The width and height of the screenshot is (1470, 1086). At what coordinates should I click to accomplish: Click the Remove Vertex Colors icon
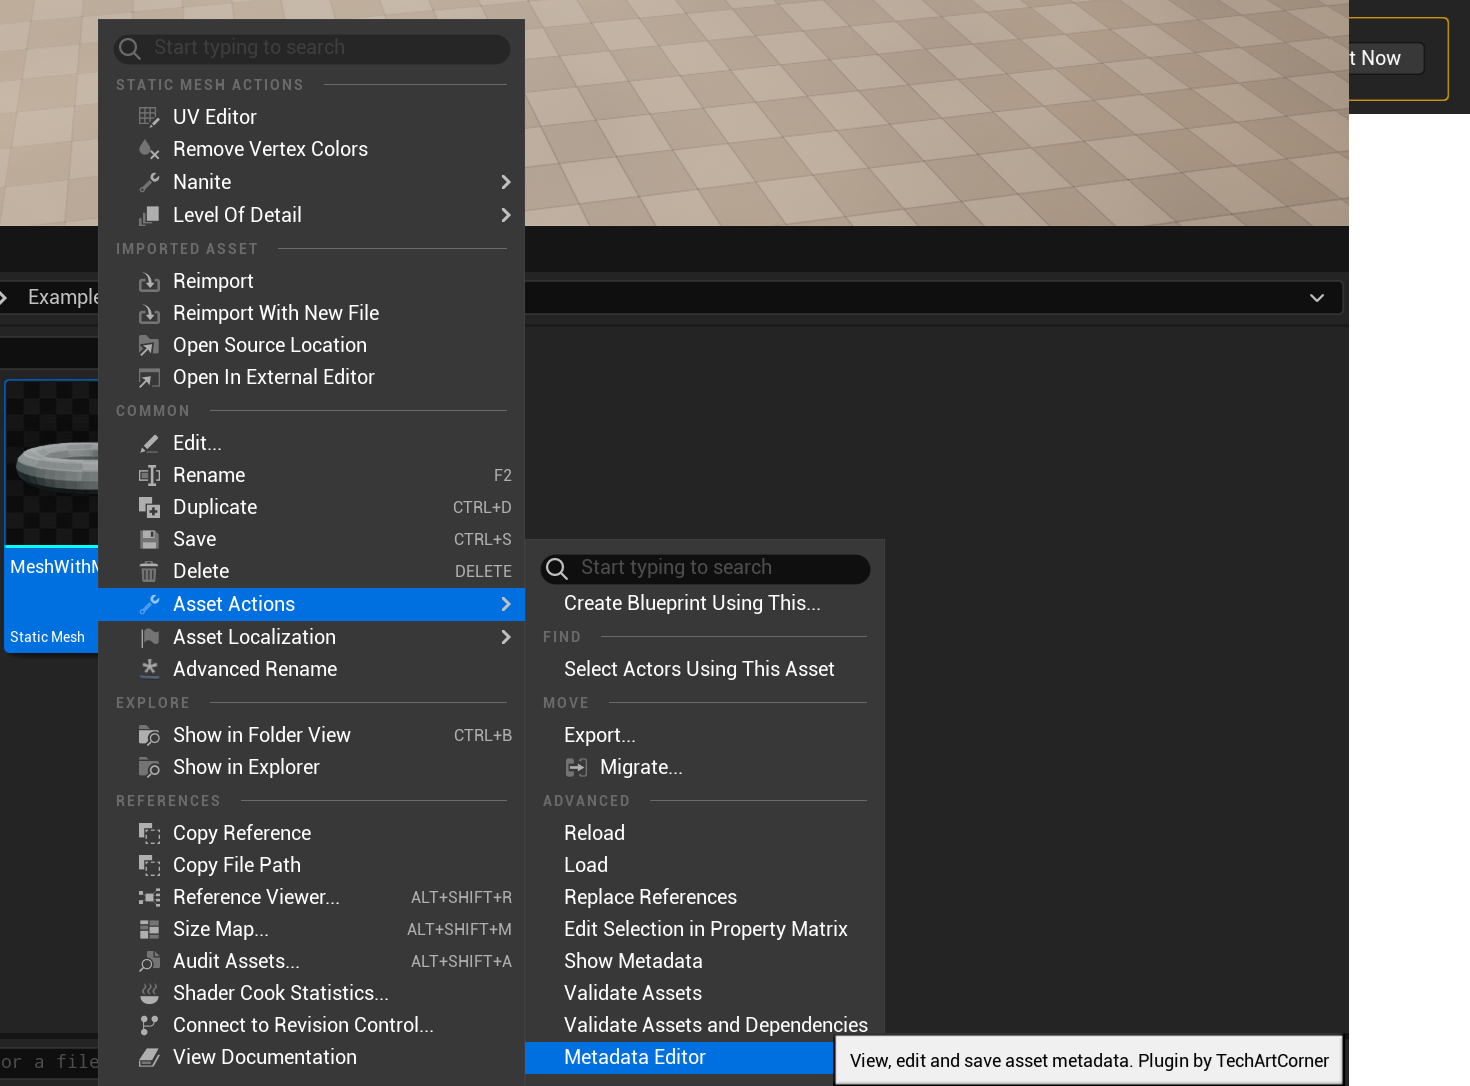click(x=149, y=149)
